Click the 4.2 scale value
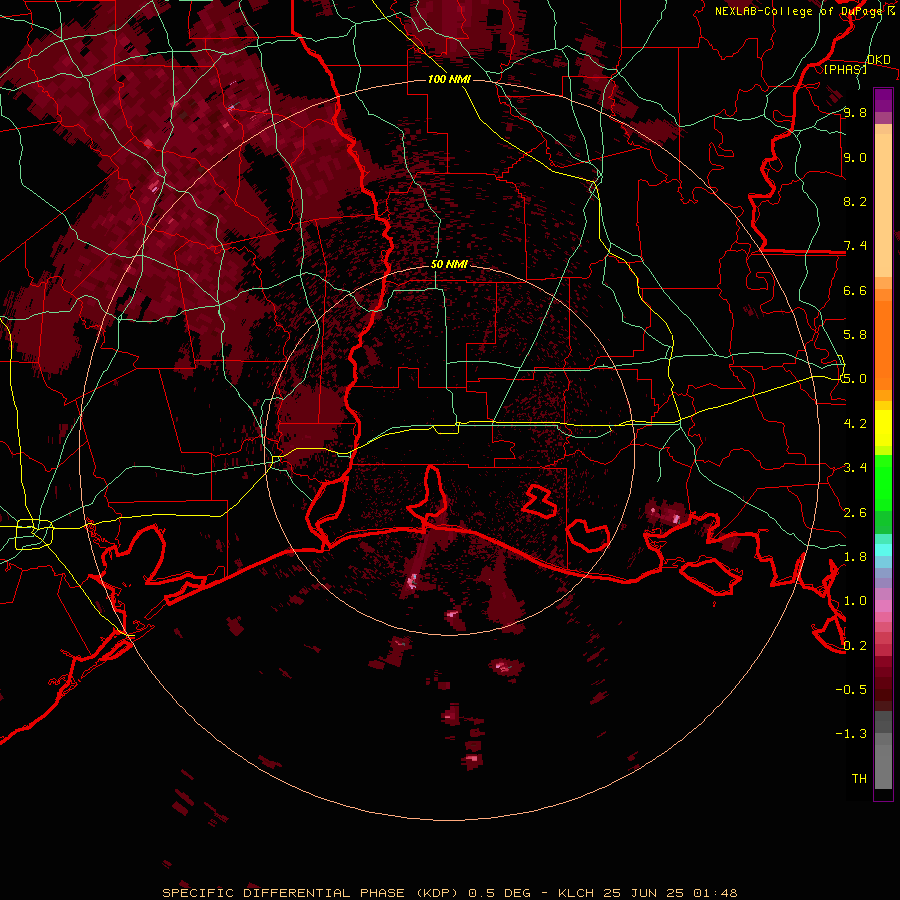Screen dimensions: 900x900 pyautogui.click(x=855, y=424)
